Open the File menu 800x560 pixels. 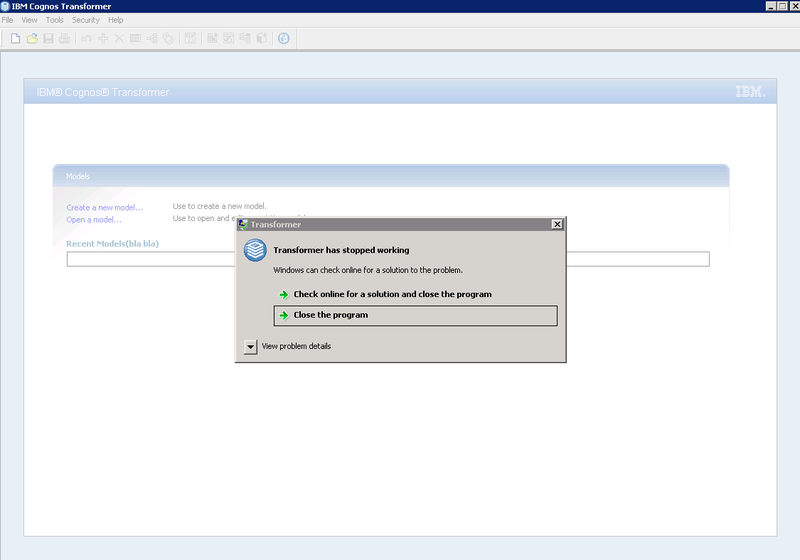(x=7, y=20)
